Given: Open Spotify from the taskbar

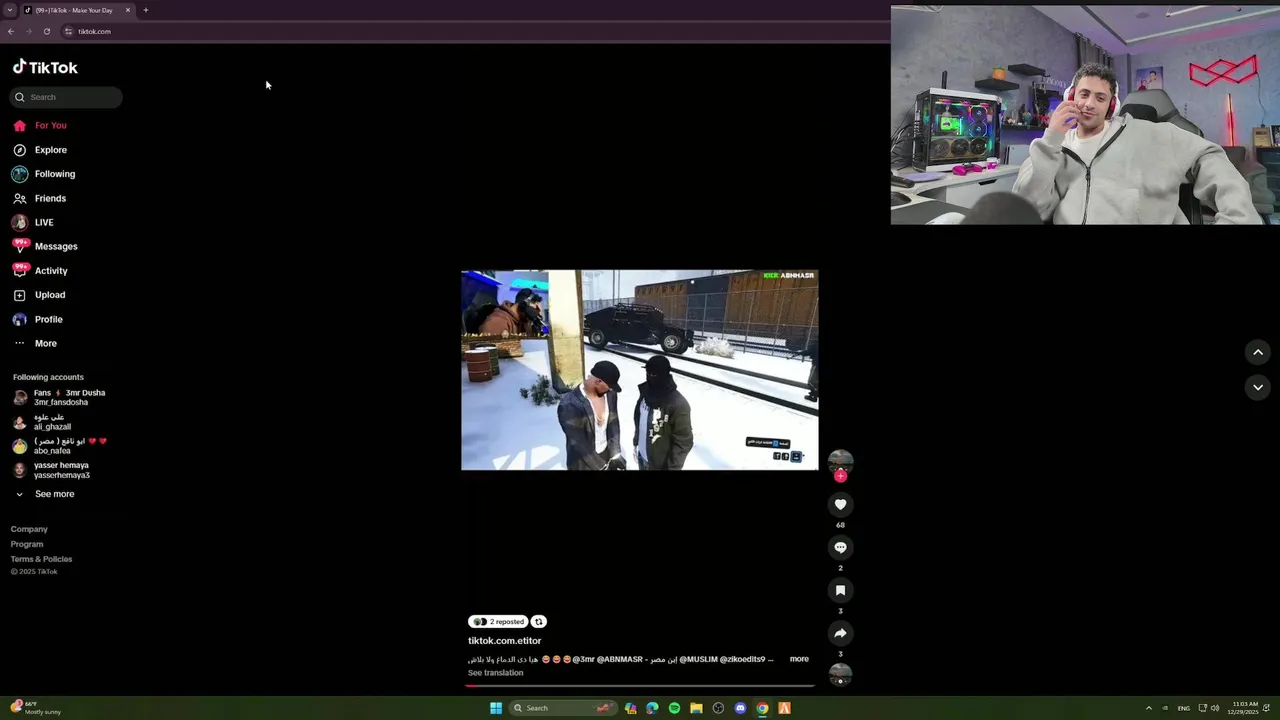Looking at the screenshot, I should [674, 708].
